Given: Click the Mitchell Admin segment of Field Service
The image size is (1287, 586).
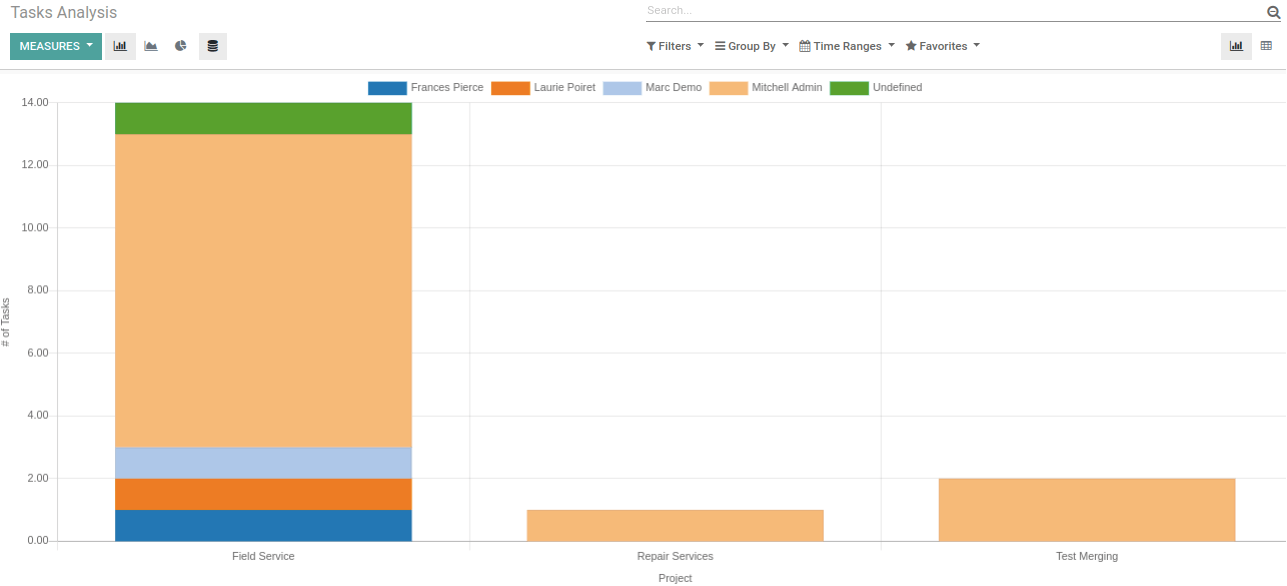Looking at the screenshot, I should click(263, 291).
